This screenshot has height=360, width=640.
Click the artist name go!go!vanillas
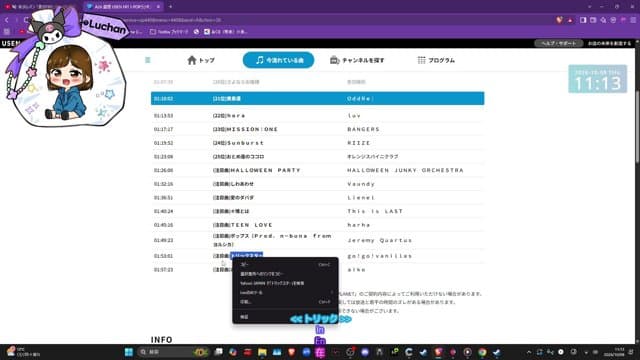pyautogui.click(x=380, y=256)
